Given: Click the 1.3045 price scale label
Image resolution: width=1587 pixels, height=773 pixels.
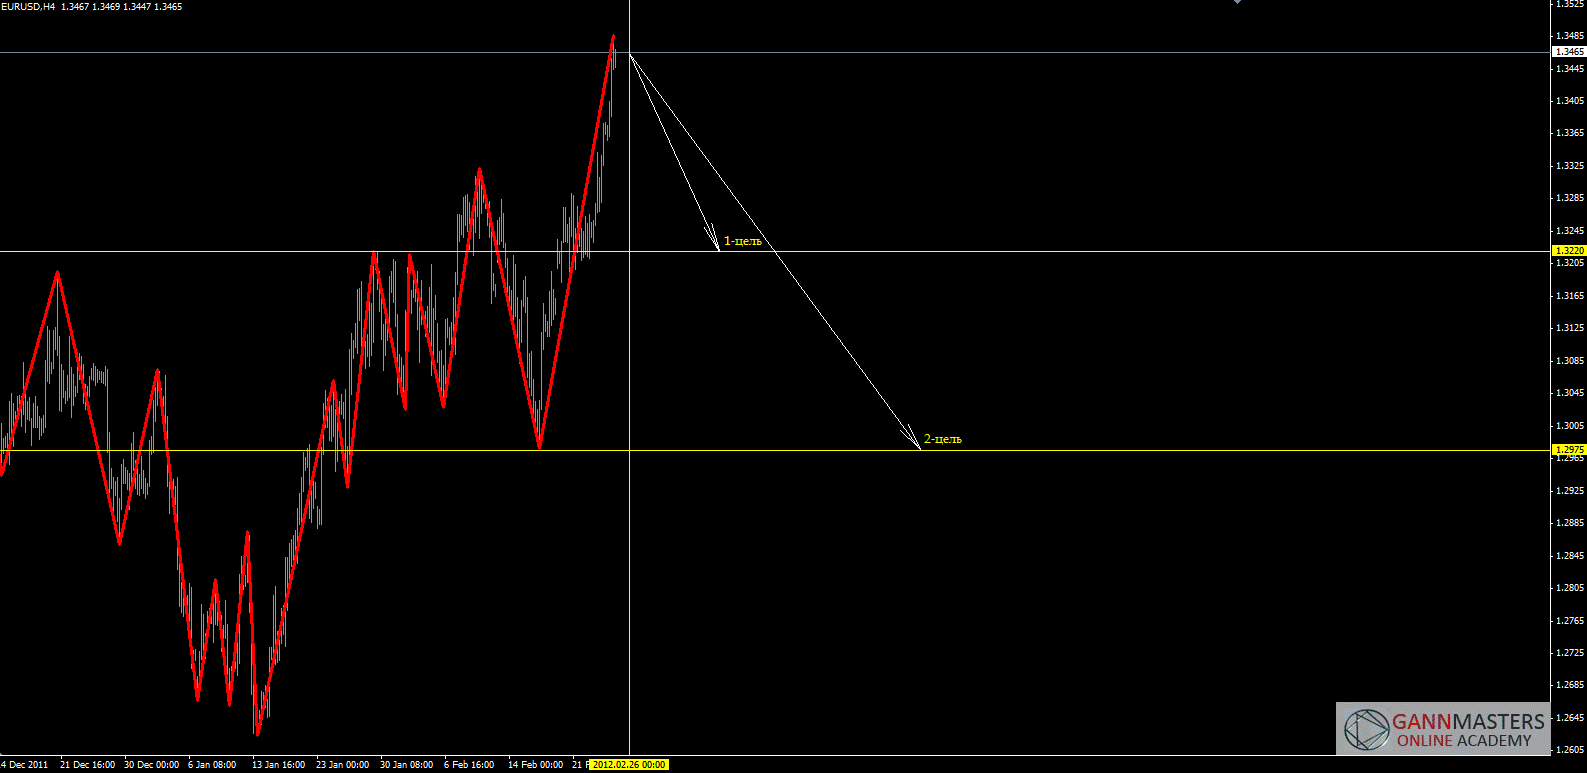Looking at the screenshot, I should [1570, 393].
